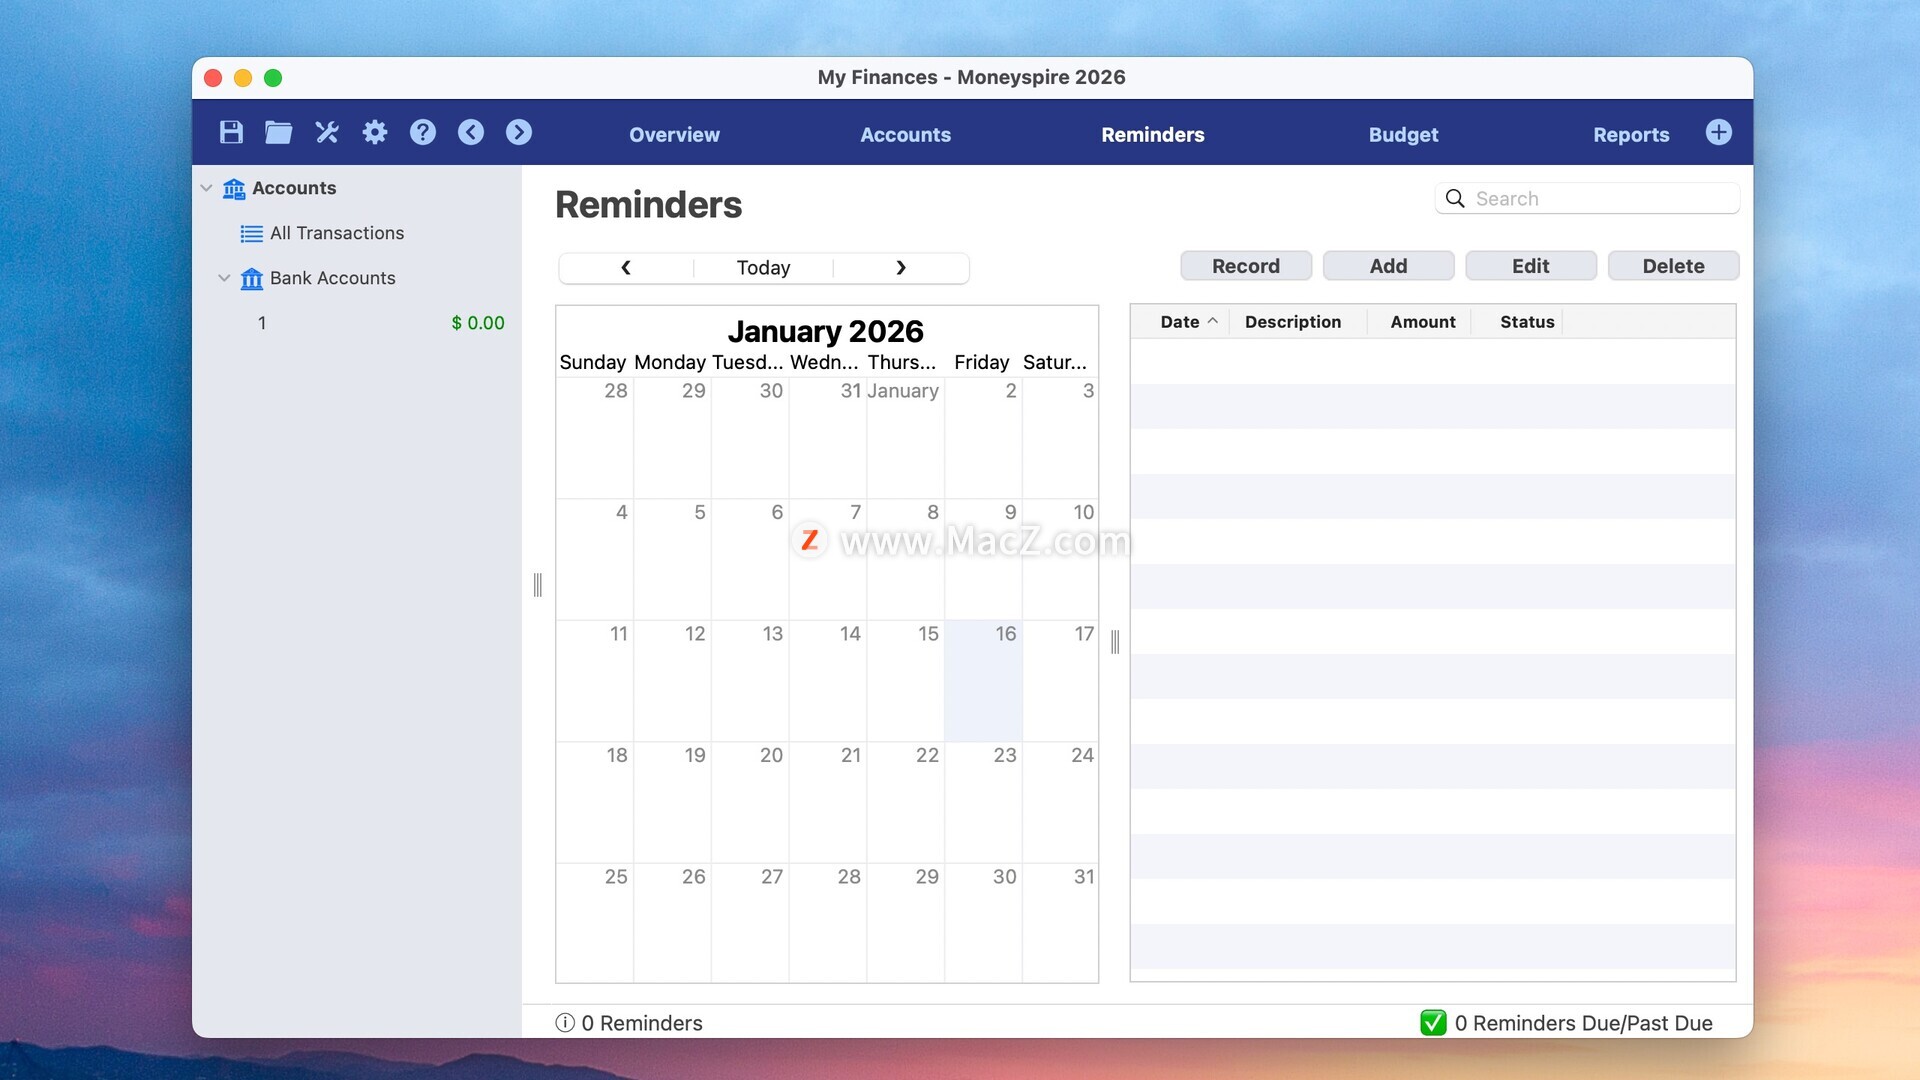Collapse the Bank Accounts group
The height and width of the screenshot is (1080, 1920).
click(x=224, y=278)
